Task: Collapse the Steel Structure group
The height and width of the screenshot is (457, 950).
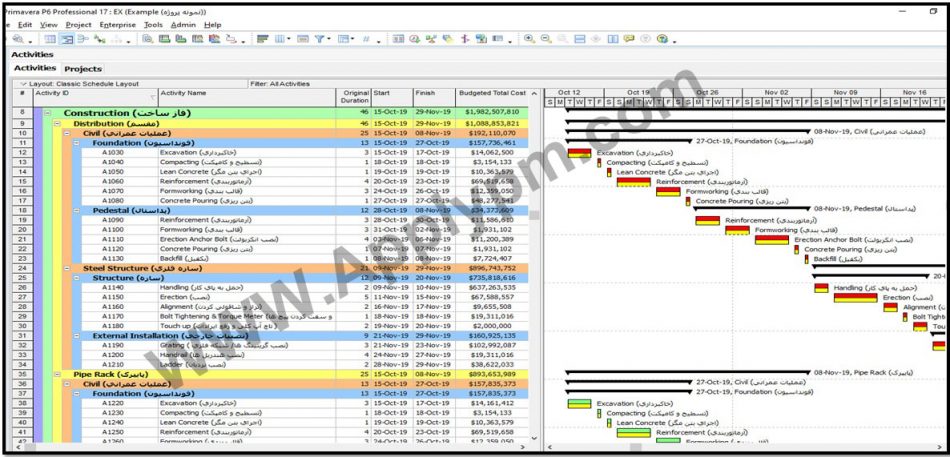Action: (x=67, y=268)
